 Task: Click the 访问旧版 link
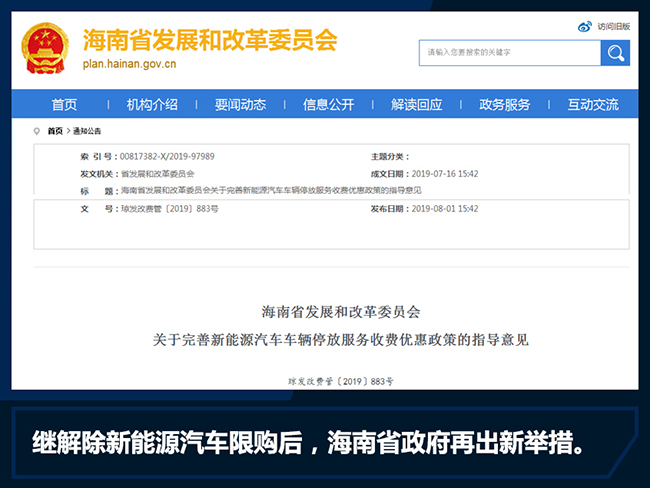click(x=614, y=27)
